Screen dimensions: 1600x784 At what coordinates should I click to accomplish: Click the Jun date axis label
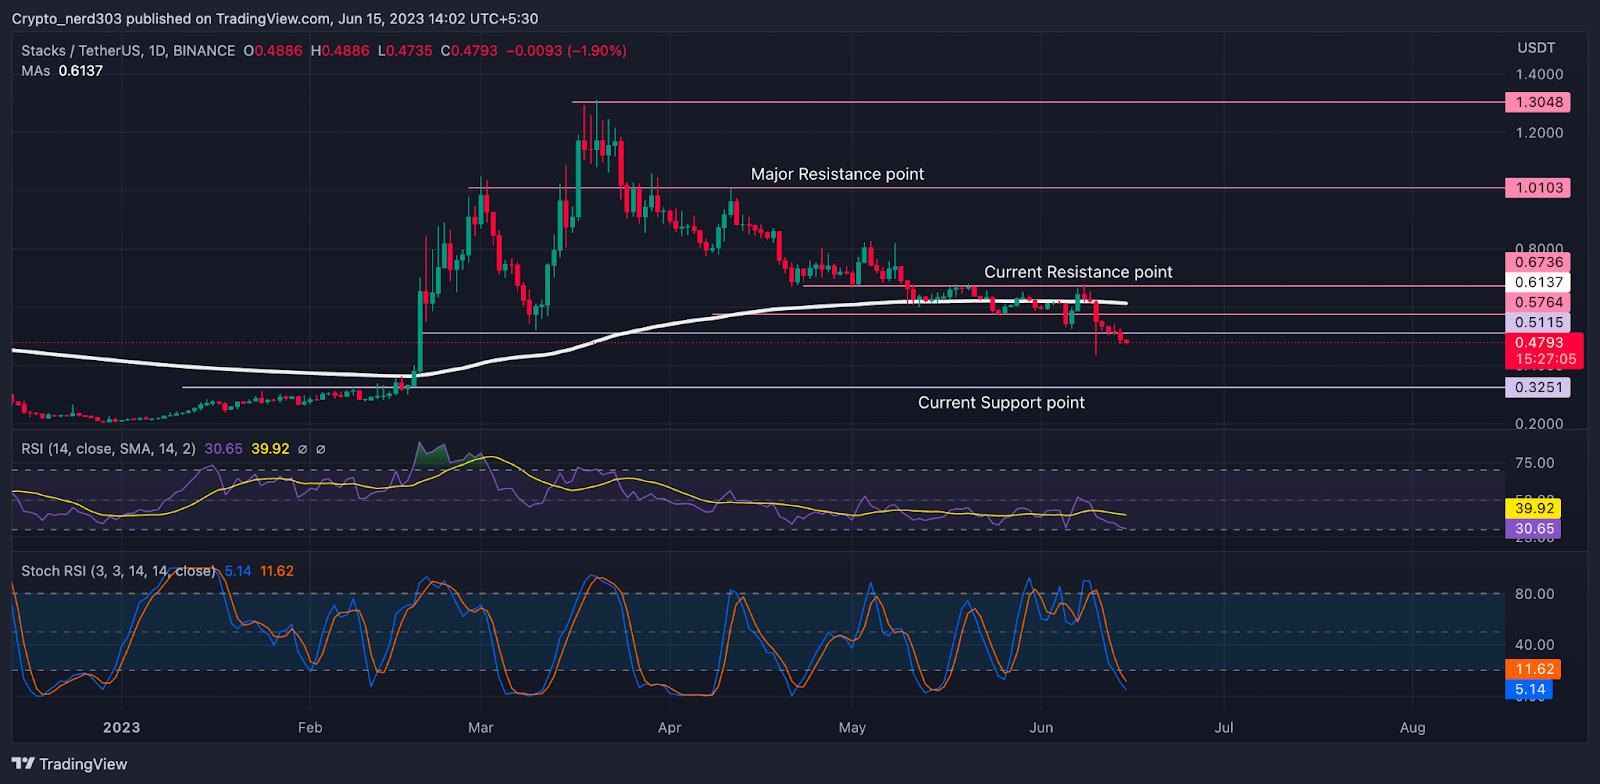click(x=1041, y=727)
